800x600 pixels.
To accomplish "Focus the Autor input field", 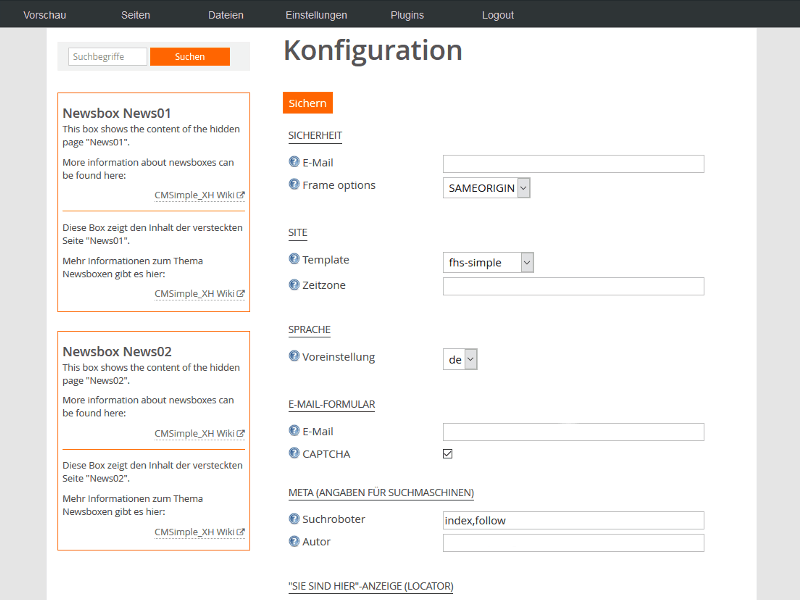I will pyautogui.click(x=573, y=543).
